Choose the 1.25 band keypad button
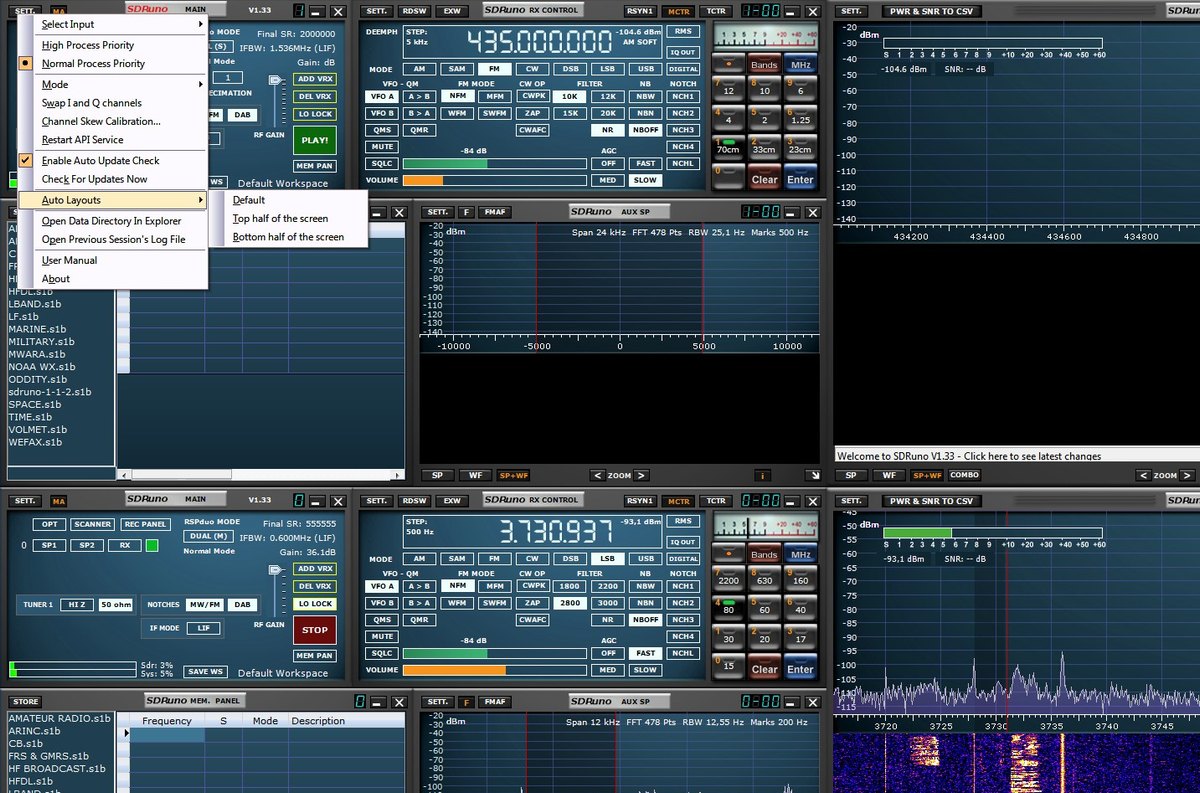 [800, 118]
